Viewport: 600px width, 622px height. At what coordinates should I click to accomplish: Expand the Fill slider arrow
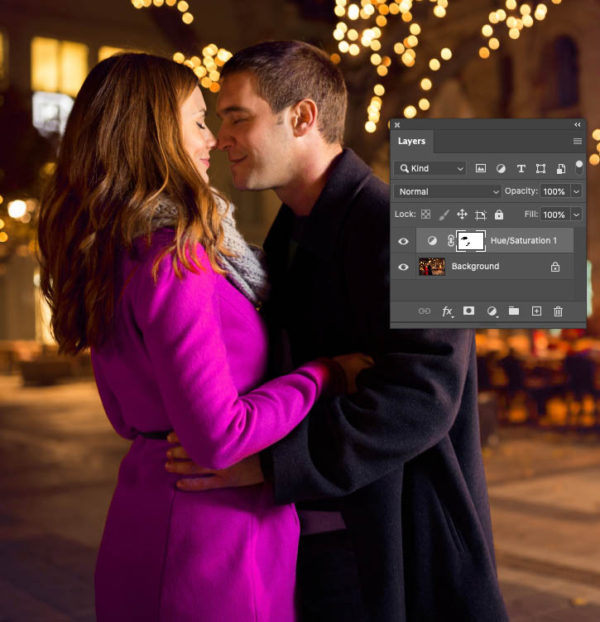pos(576,215)
